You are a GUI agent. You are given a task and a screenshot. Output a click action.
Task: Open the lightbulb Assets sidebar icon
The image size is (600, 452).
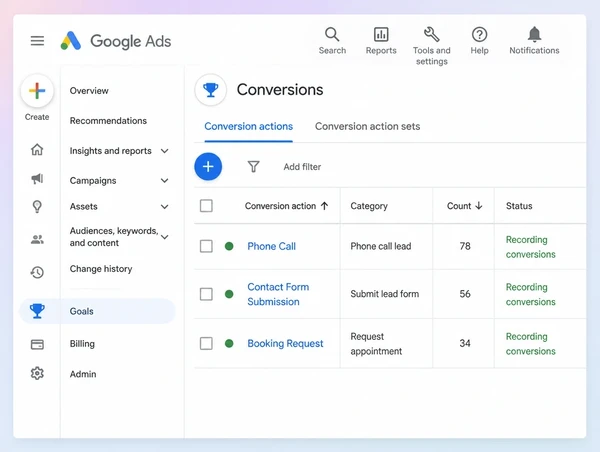click(37, 207)
